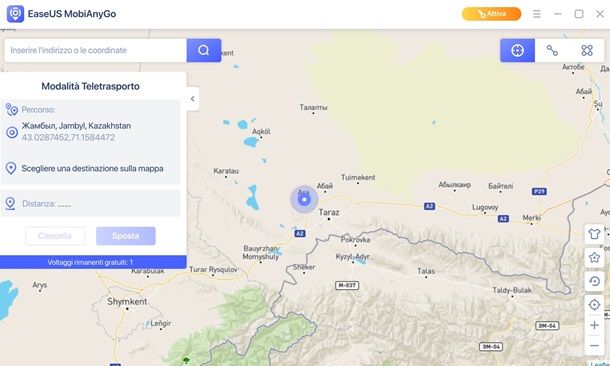
Task: Click the Sposta button
Action: pos(126,236)
